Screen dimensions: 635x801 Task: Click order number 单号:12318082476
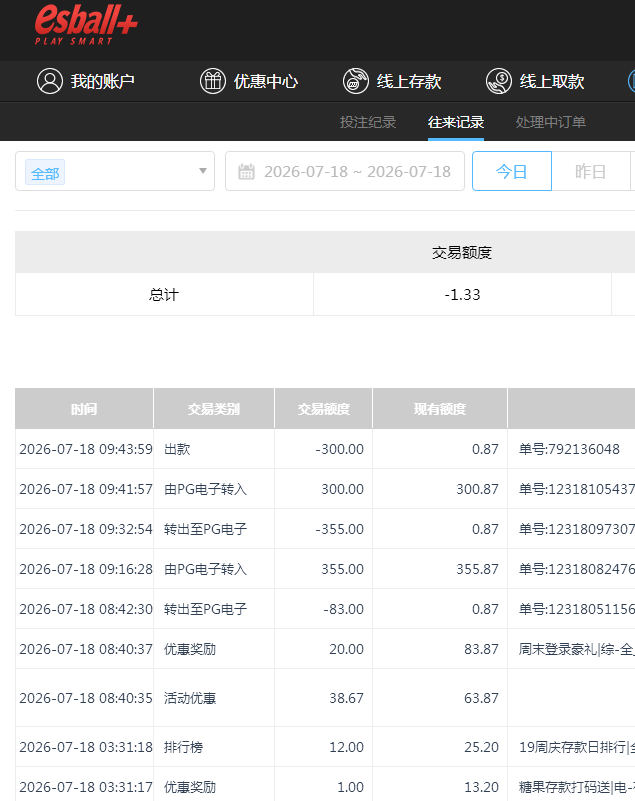pos(577,569)
